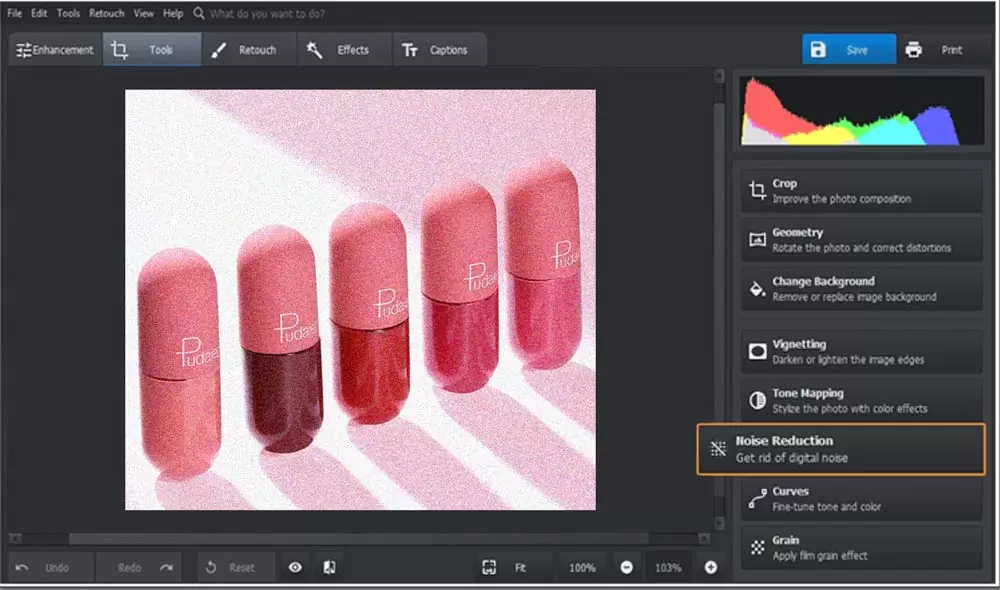The height and width of the screenshot is (590, 1000).
Task: Click the Change Background paint bucket icon
Action: [757, 289]
